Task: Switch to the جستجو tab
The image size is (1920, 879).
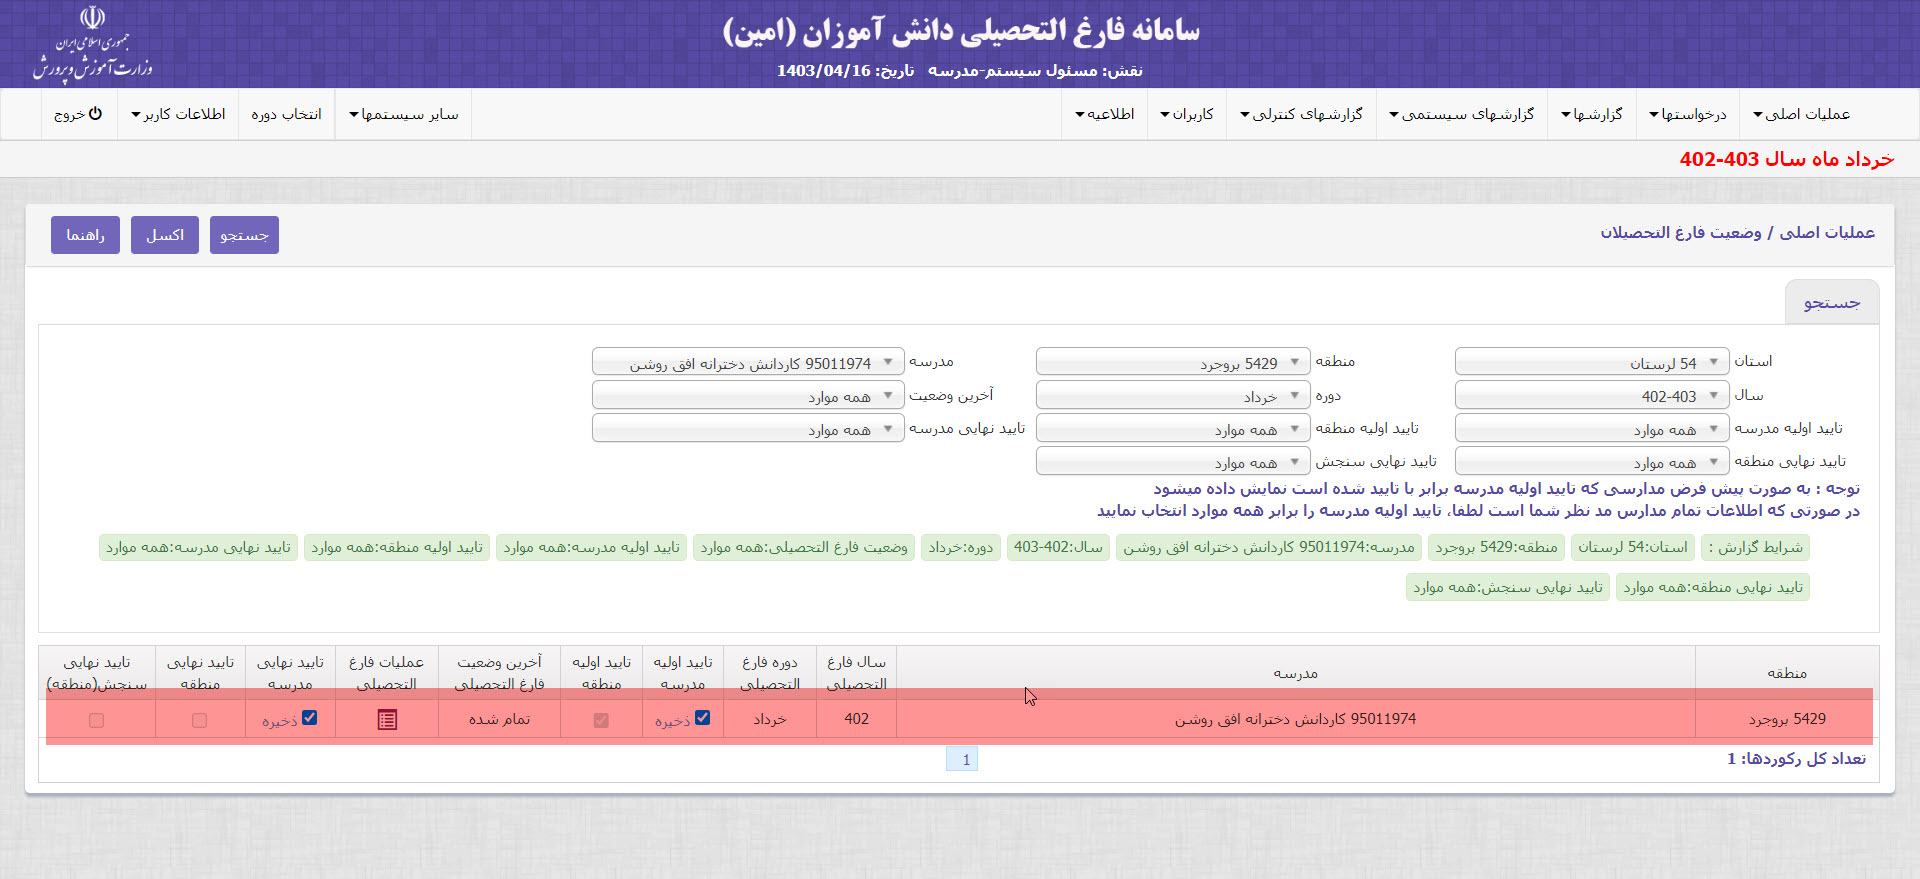Action: [1831, 303]
